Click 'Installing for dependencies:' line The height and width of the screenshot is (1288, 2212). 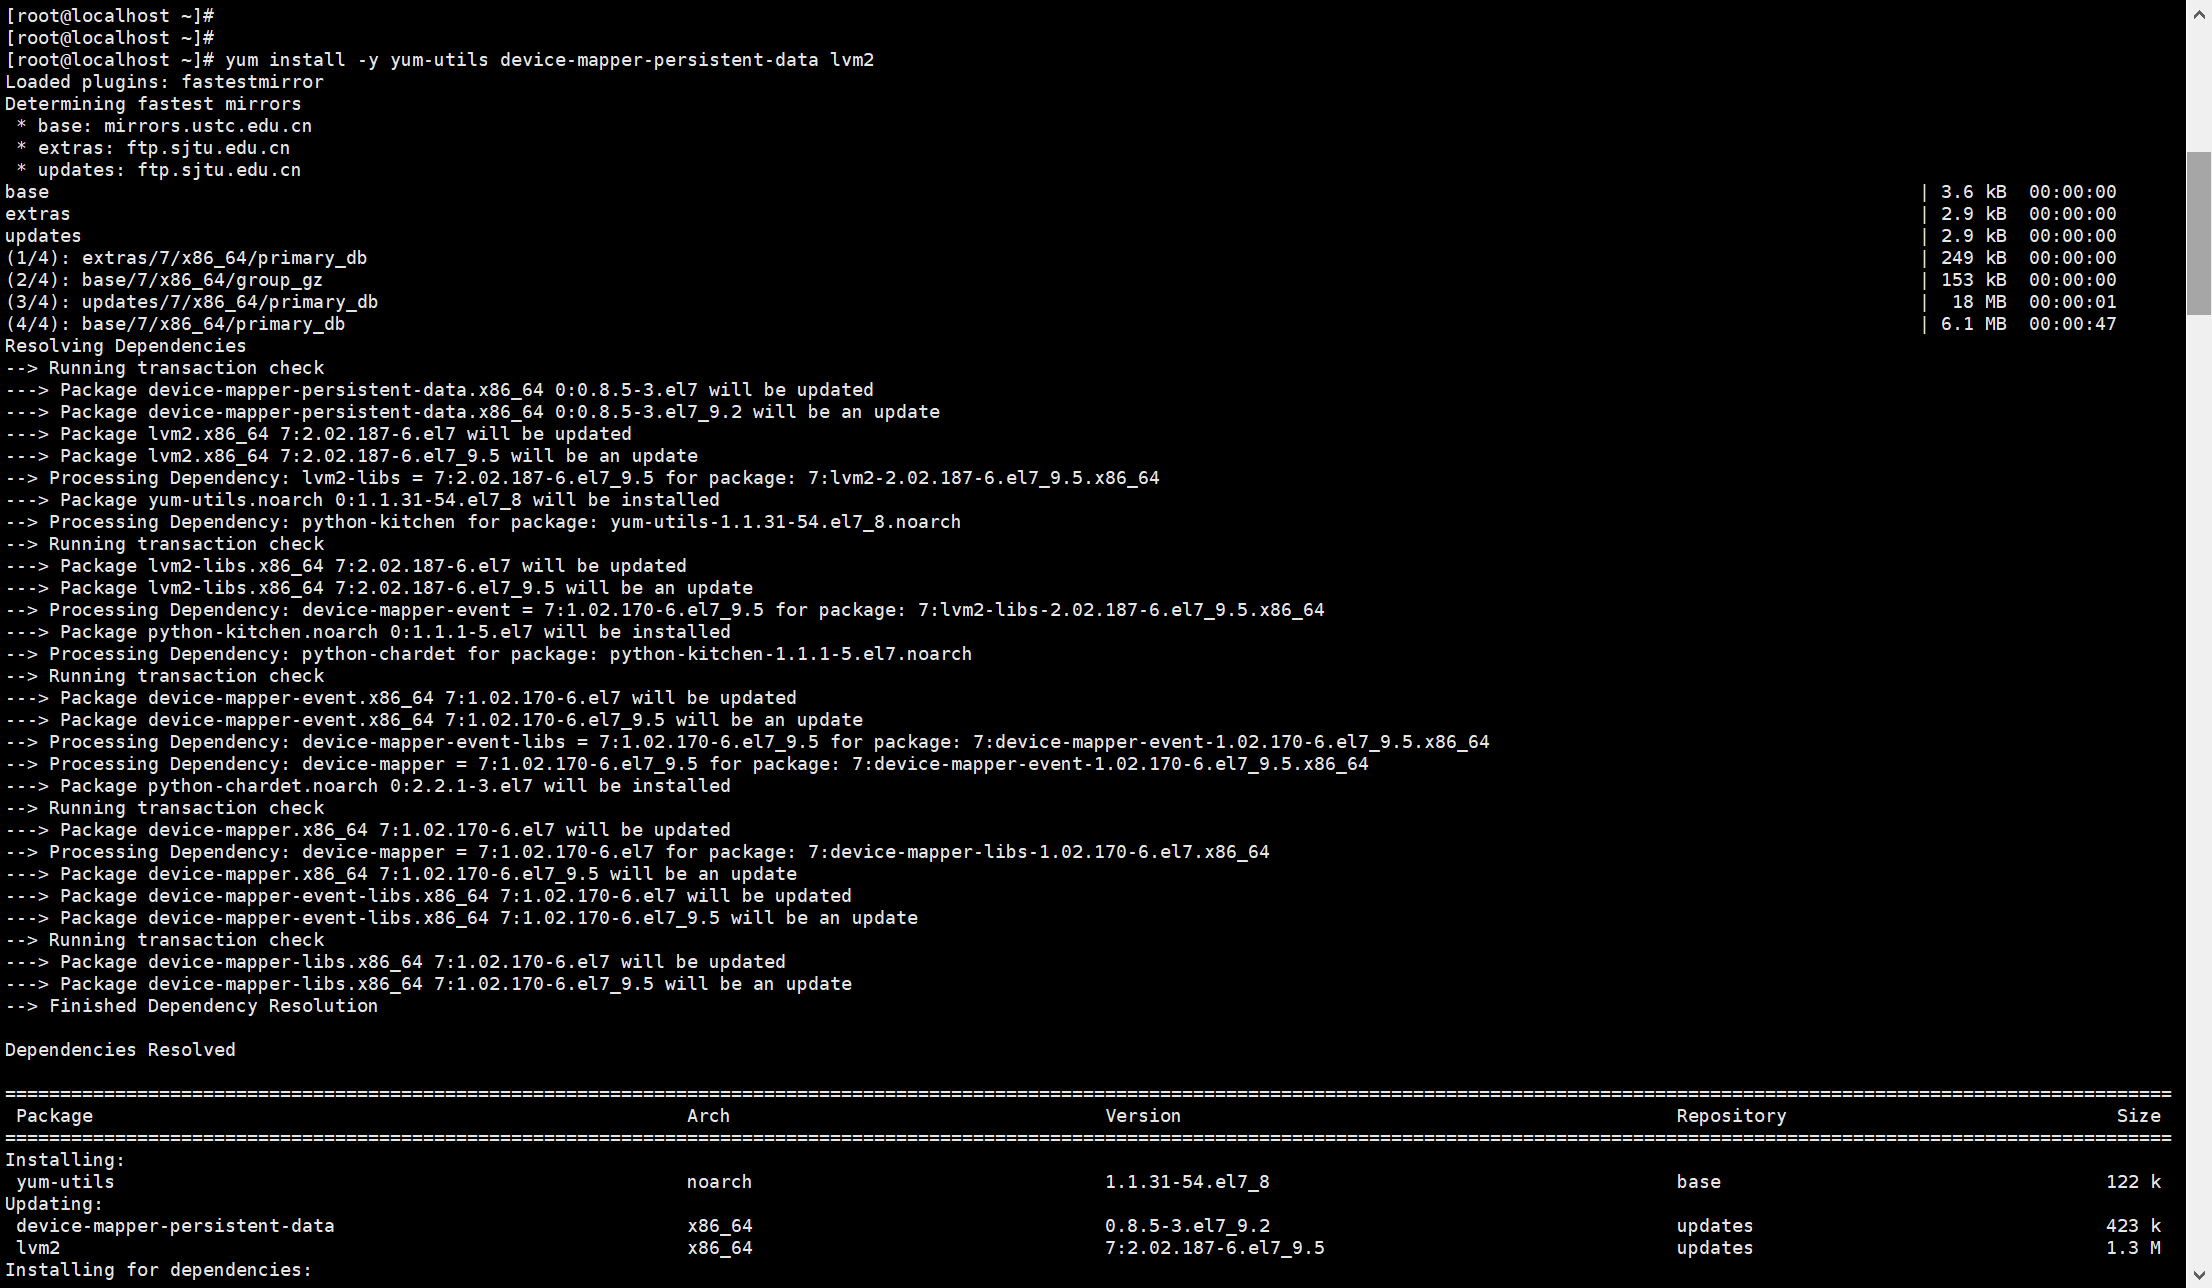point(158,1270)
